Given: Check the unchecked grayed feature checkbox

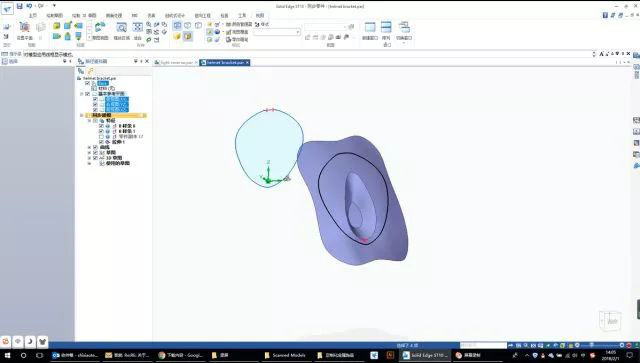Looking at the screenshot, I should 101,137.
